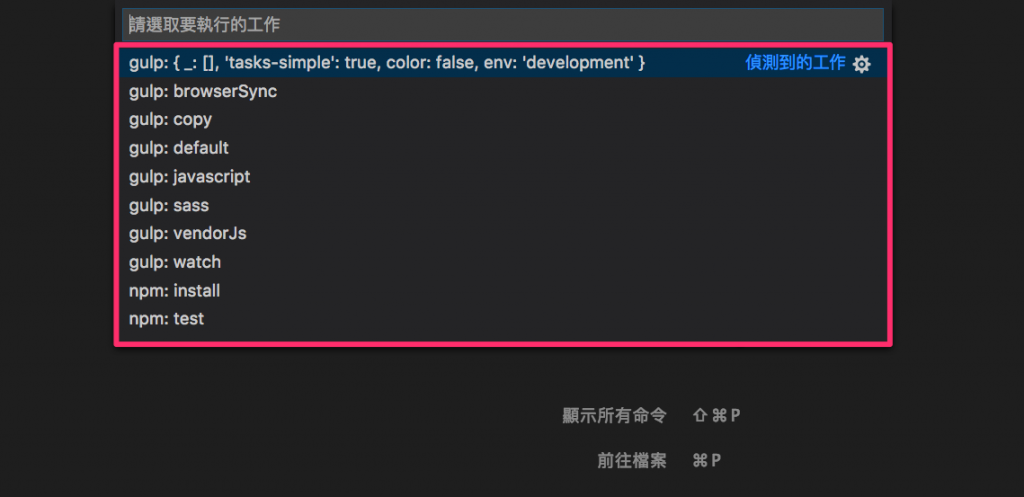Pick the gulp: sass task
1024x497 pixels.
[503, 206]
